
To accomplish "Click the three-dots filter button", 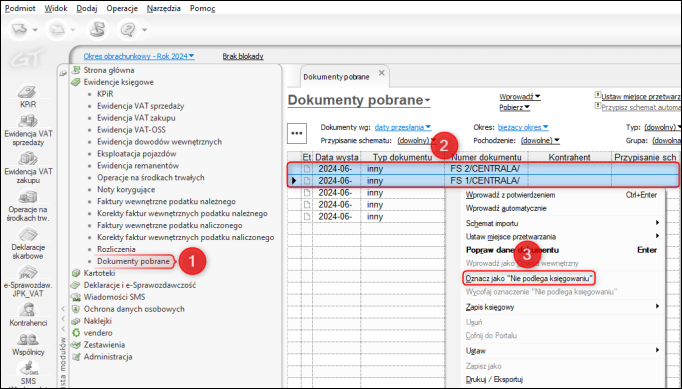I will [x=297, y=133].
